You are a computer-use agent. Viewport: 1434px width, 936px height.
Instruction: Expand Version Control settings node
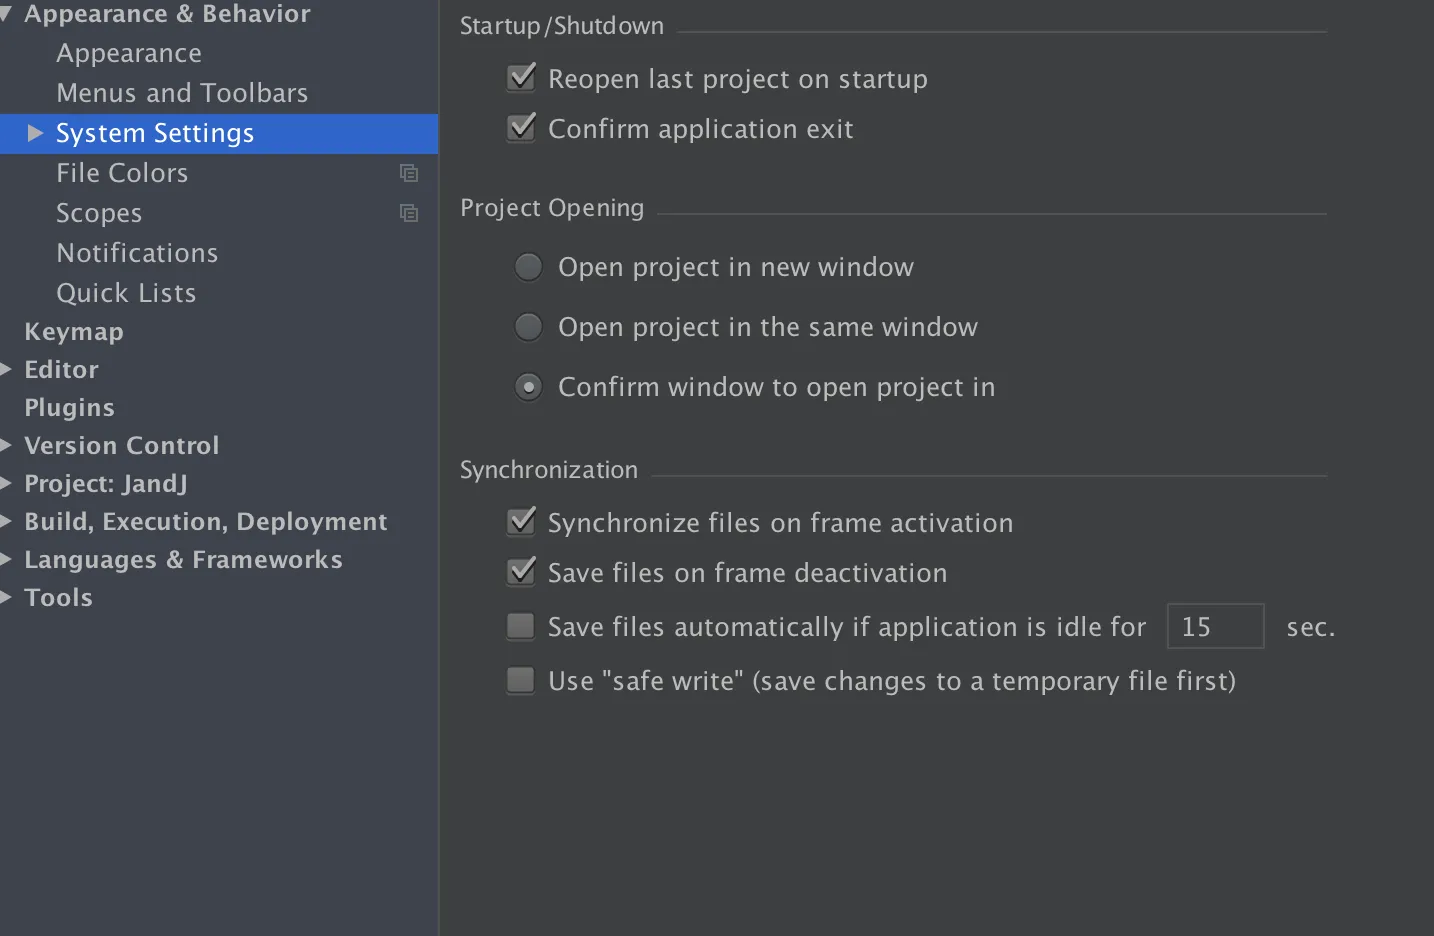click(x=6, y=445)
